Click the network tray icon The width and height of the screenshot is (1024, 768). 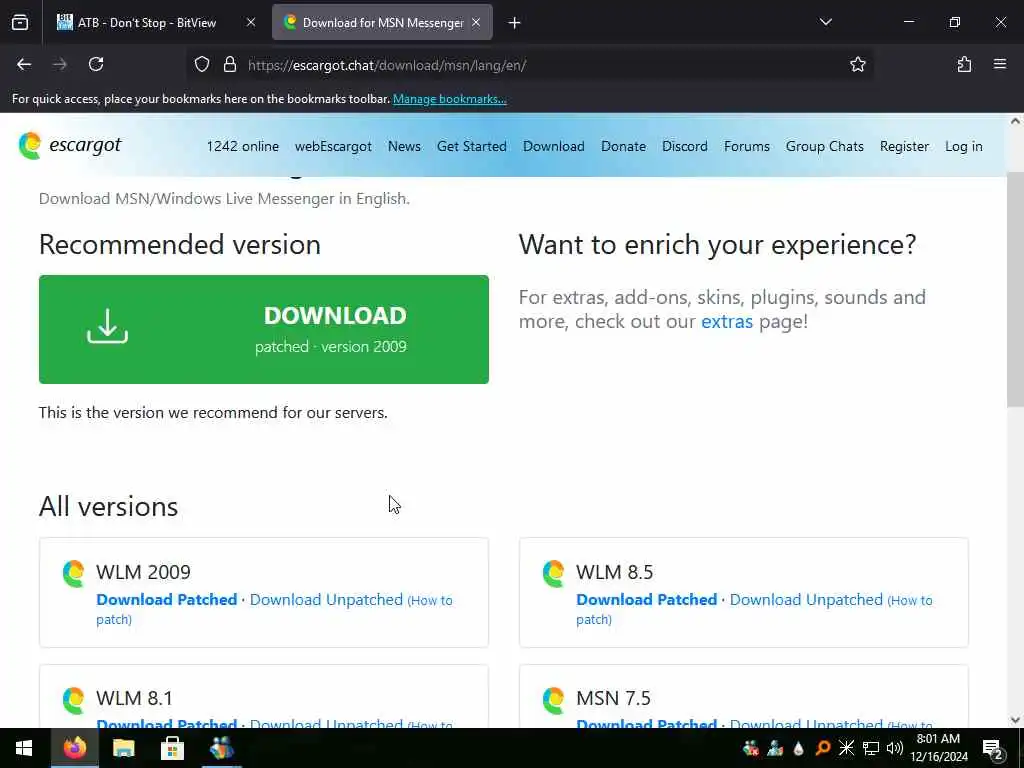tap(871, 748)
